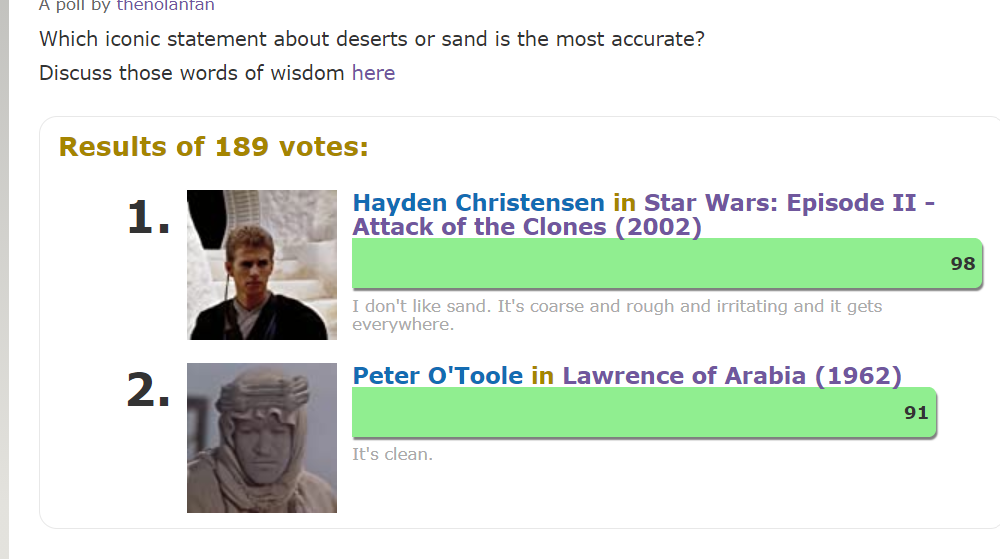
Task: Click the rank number 1 label
Action: click(x=148, y=218)
